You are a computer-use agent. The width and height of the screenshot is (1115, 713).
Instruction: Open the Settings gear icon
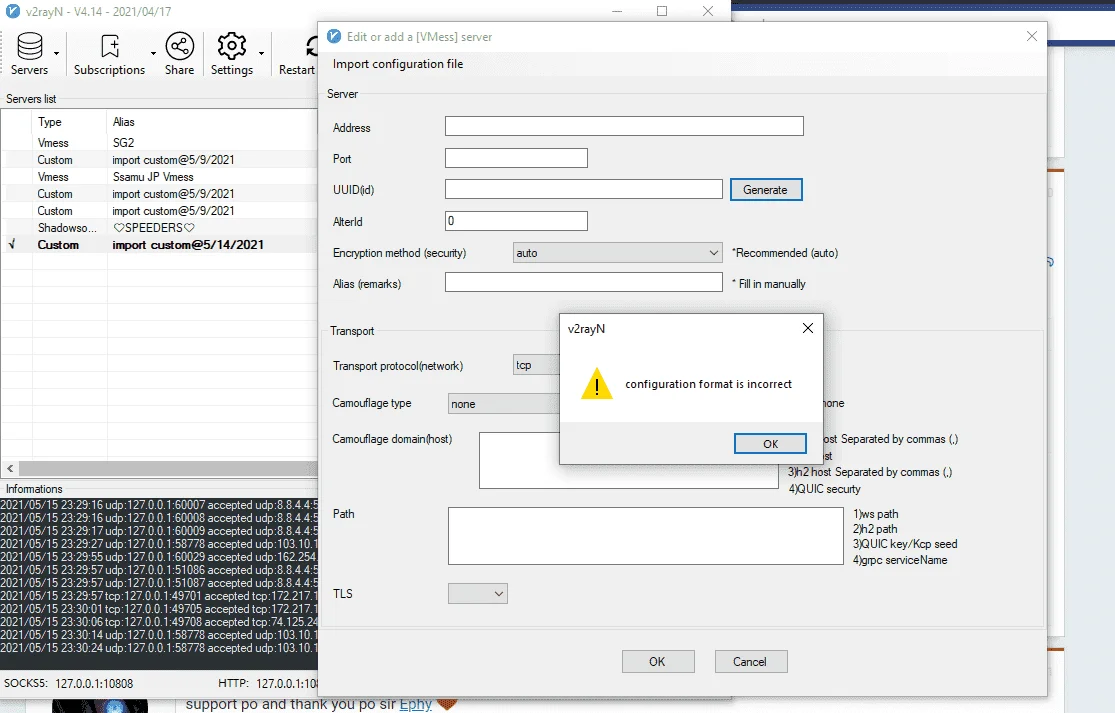click(232, 54)
